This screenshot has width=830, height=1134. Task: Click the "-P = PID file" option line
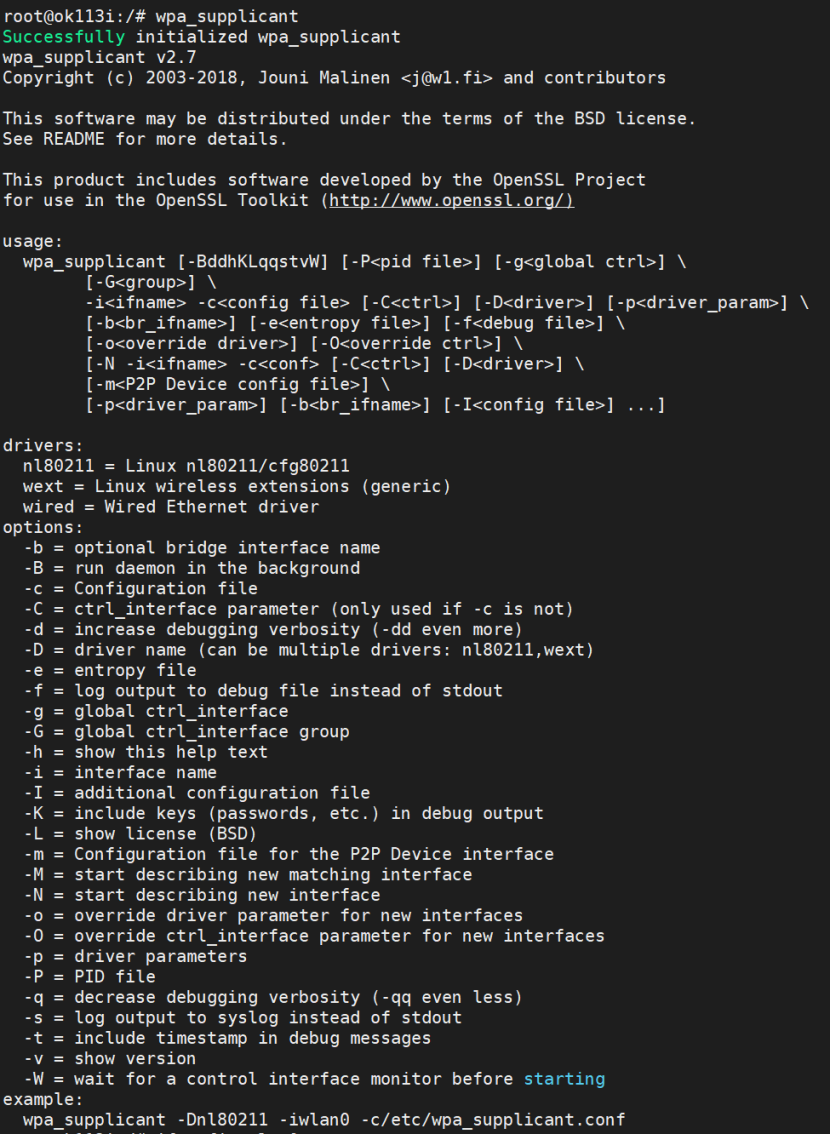[89, 976]
